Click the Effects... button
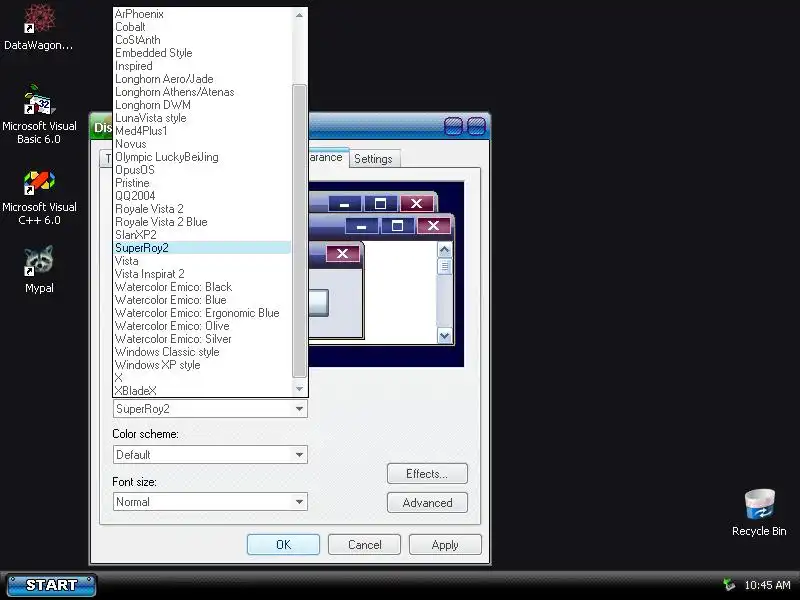This screenshot has width=800, height=600. pyautogui.click(x=427, y=474)
